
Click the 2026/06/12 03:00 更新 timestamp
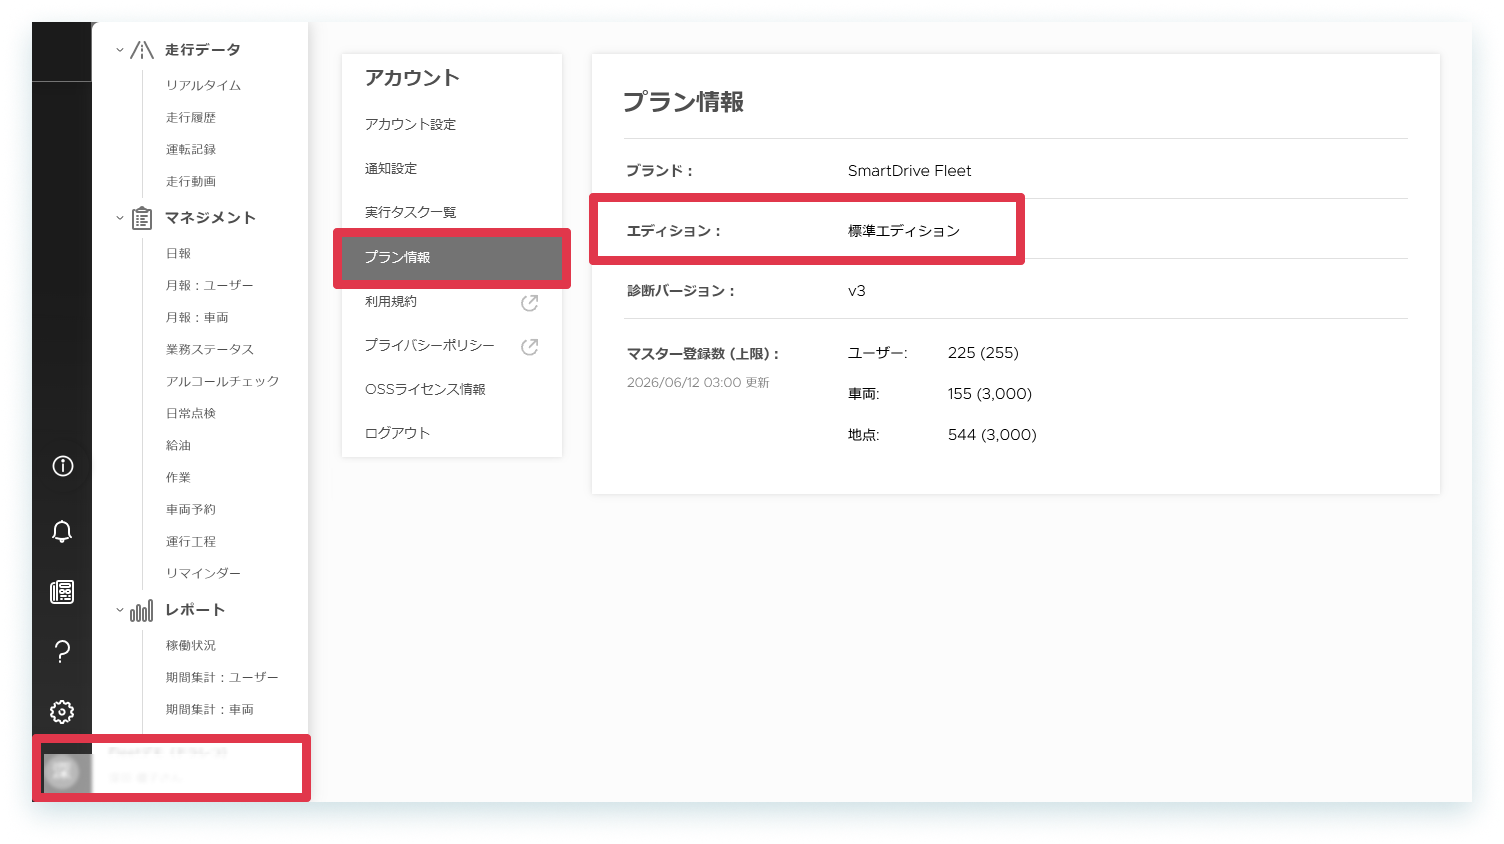tap(698, 383)
